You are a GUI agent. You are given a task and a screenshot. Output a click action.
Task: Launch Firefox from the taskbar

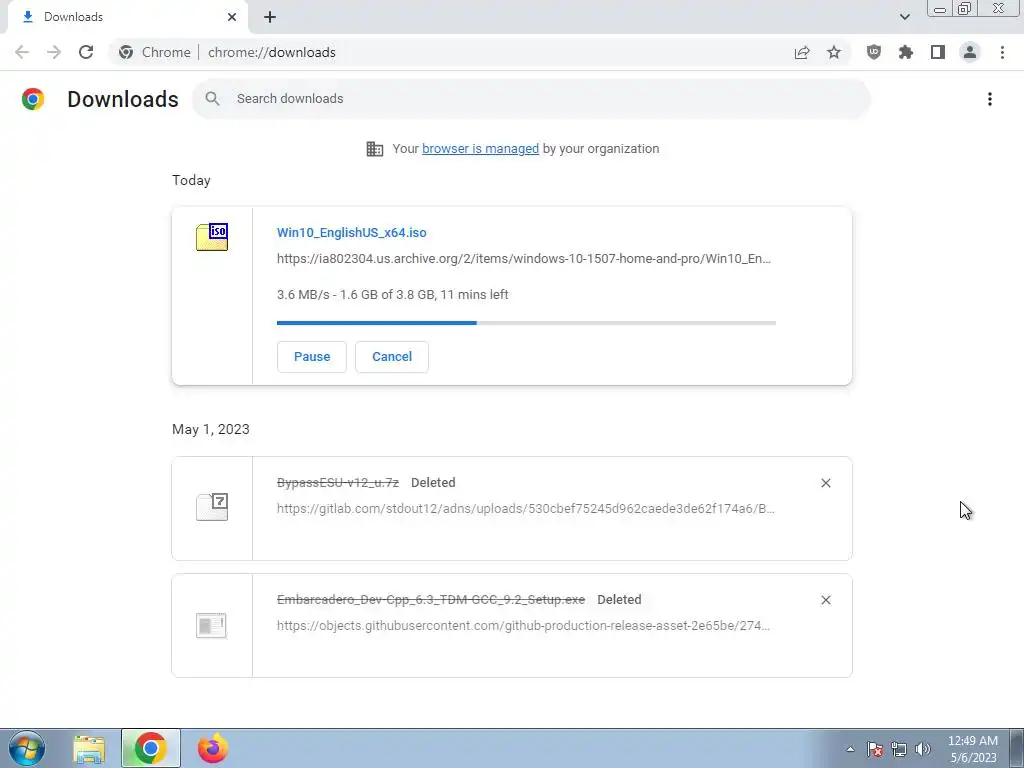click(213, 748)
